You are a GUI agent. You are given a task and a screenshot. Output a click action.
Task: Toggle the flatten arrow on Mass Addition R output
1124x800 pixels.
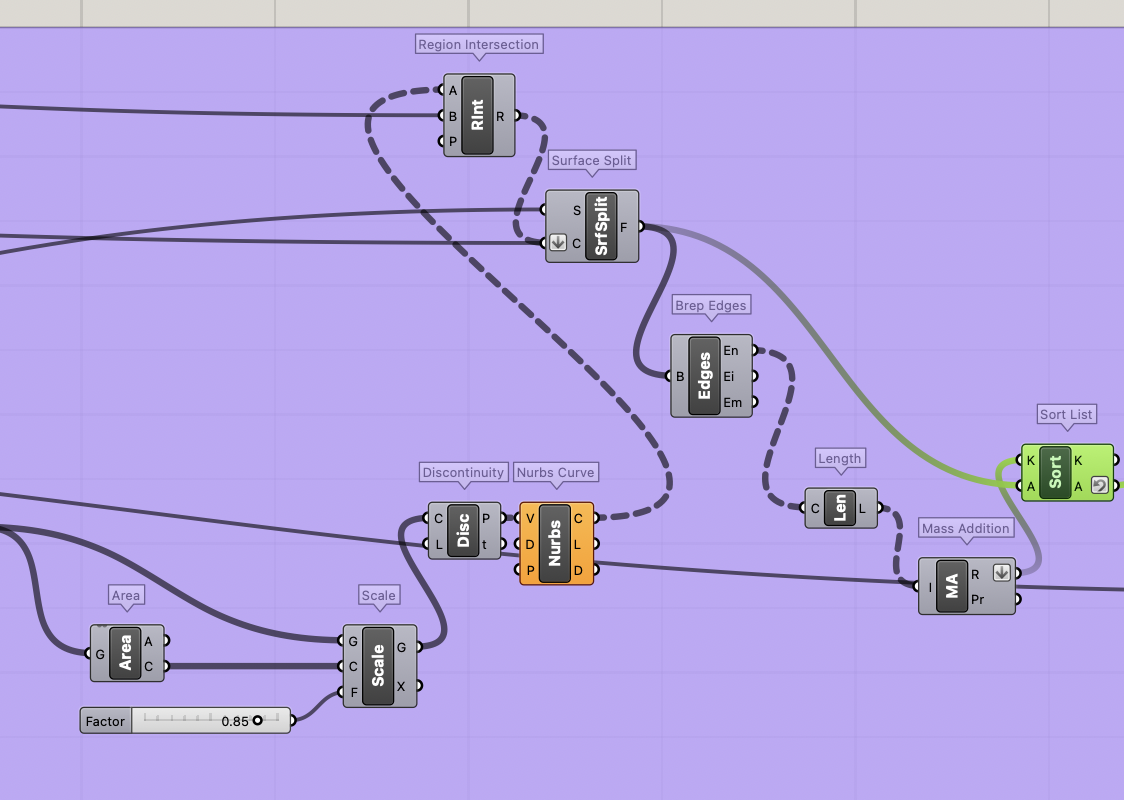tap(1002, 573)
